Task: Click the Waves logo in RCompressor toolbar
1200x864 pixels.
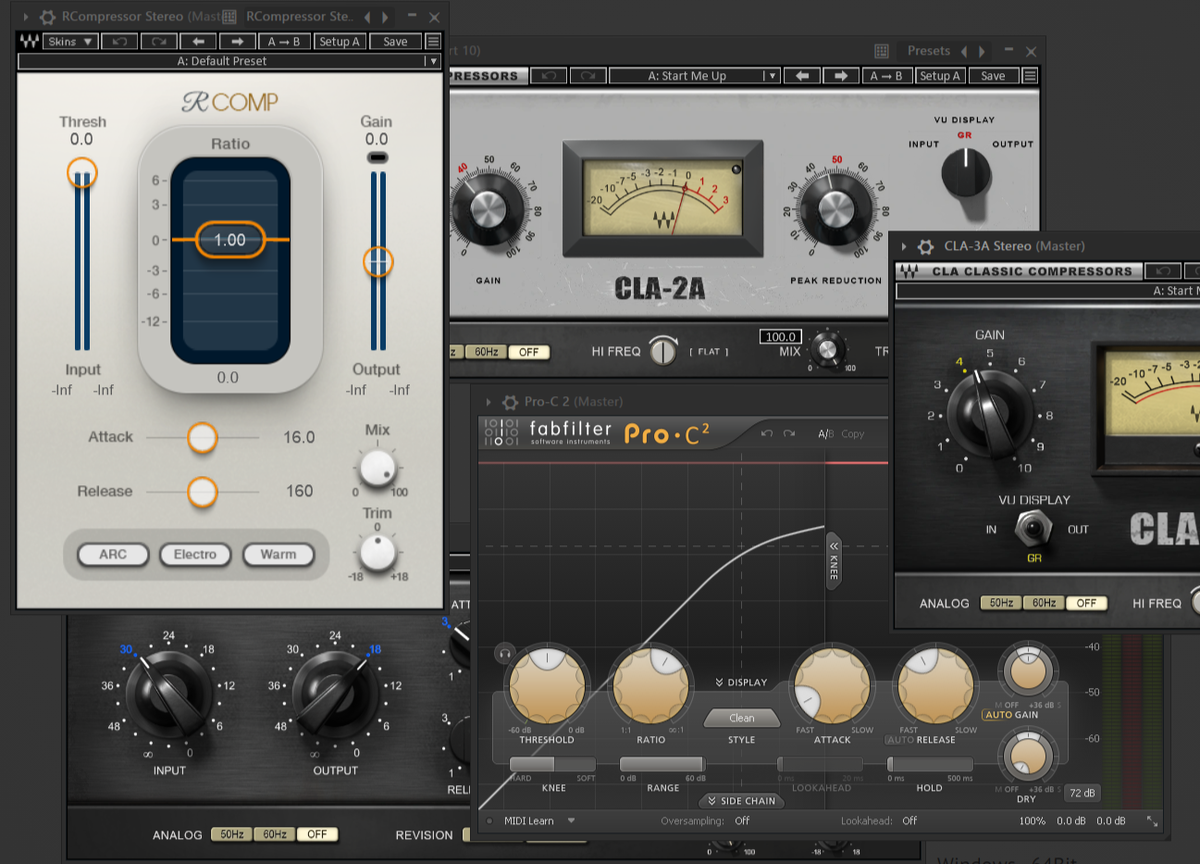Action: point(29,42)
